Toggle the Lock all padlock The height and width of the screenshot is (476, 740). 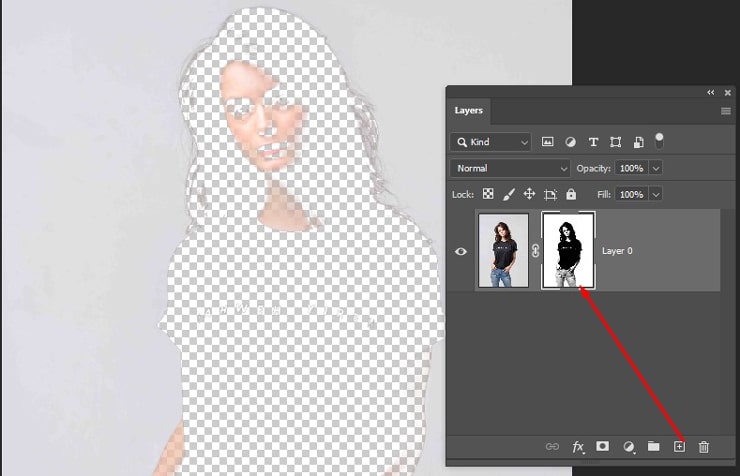tap(571, 194)
